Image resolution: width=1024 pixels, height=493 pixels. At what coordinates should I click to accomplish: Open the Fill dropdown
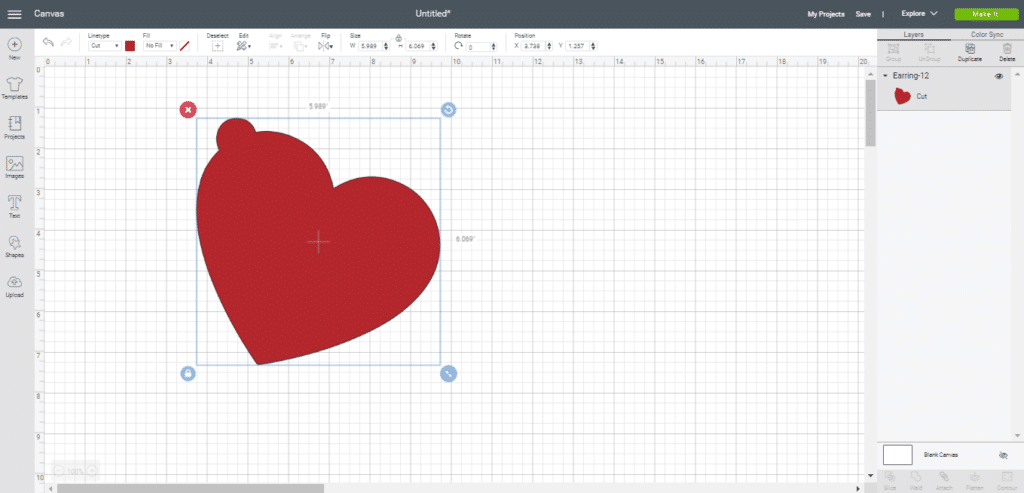[159, 46]
